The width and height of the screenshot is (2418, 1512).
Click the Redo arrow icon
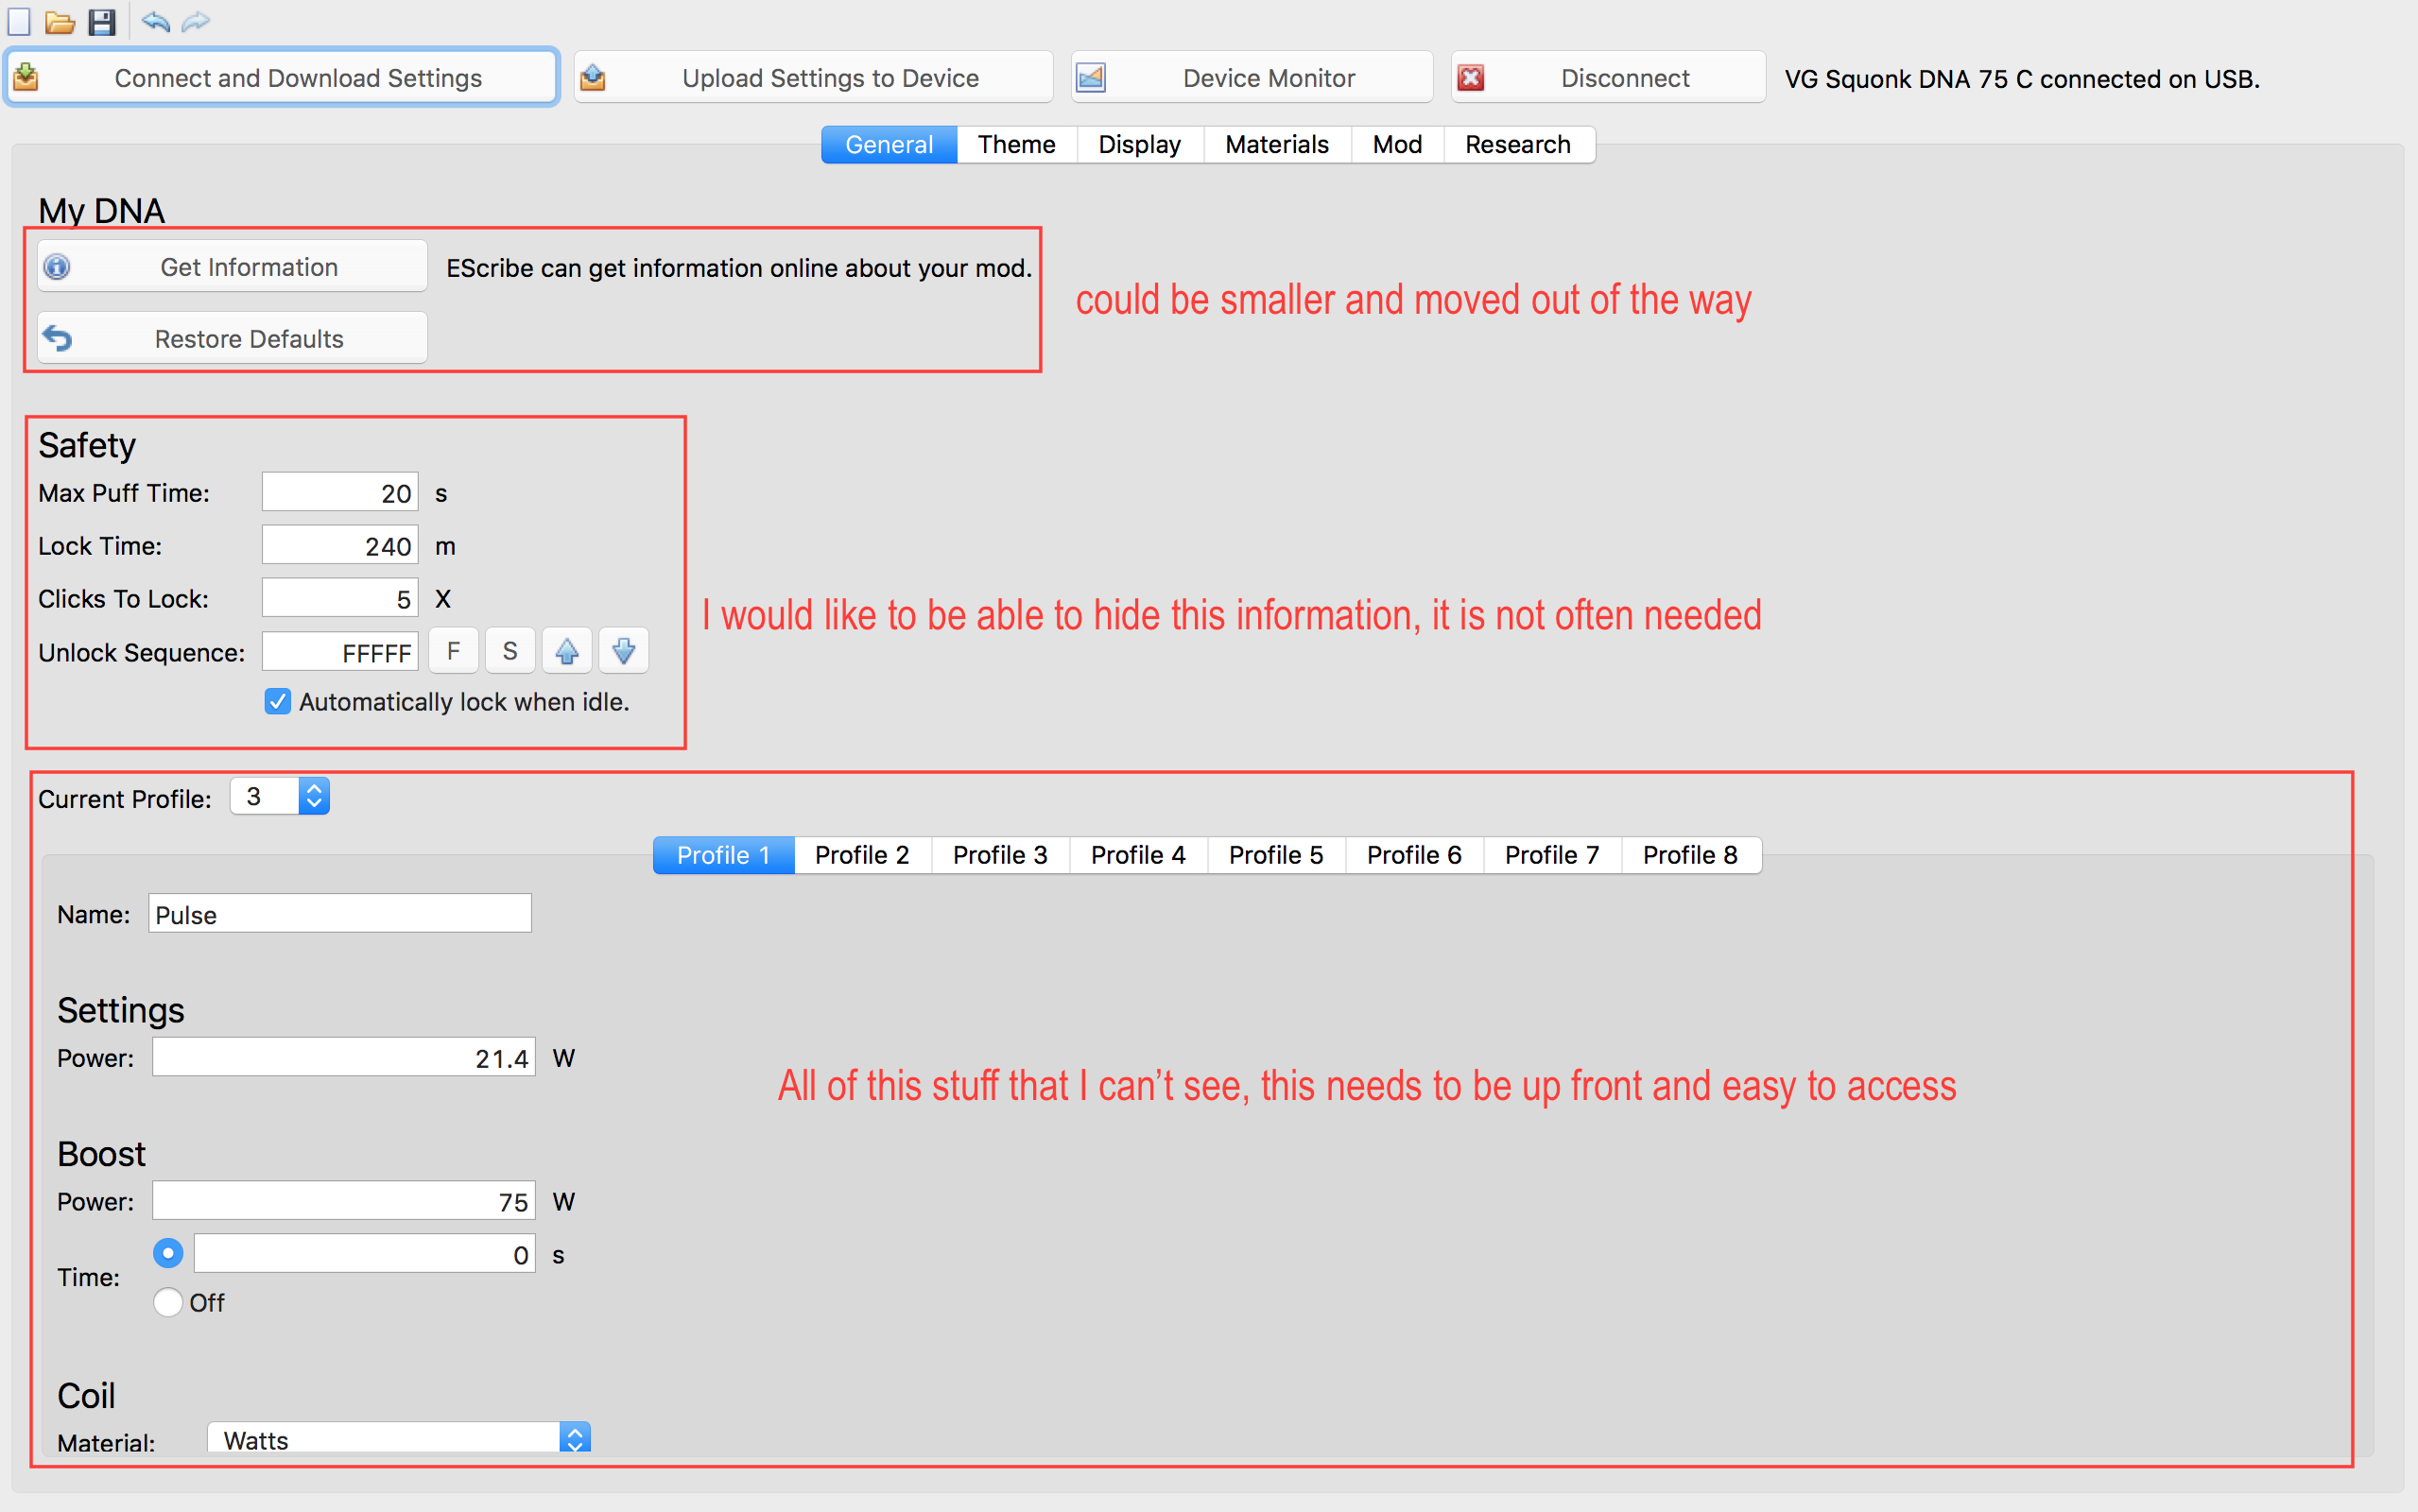click(197, 21)
